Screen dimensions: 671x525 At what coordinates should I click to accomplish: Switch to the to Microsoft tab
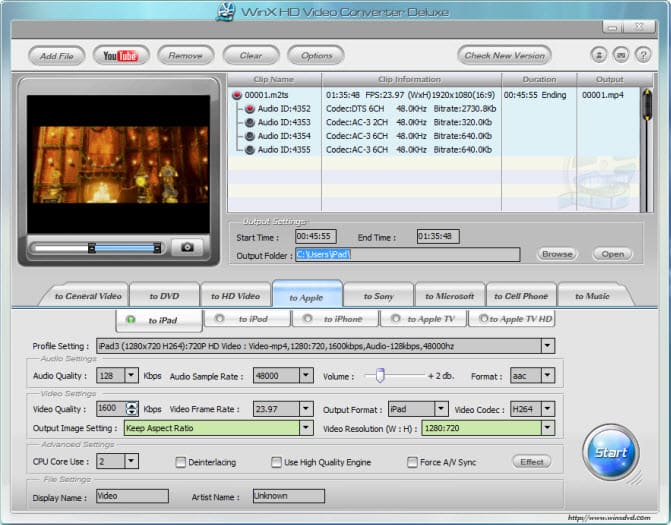coord(450,296)
